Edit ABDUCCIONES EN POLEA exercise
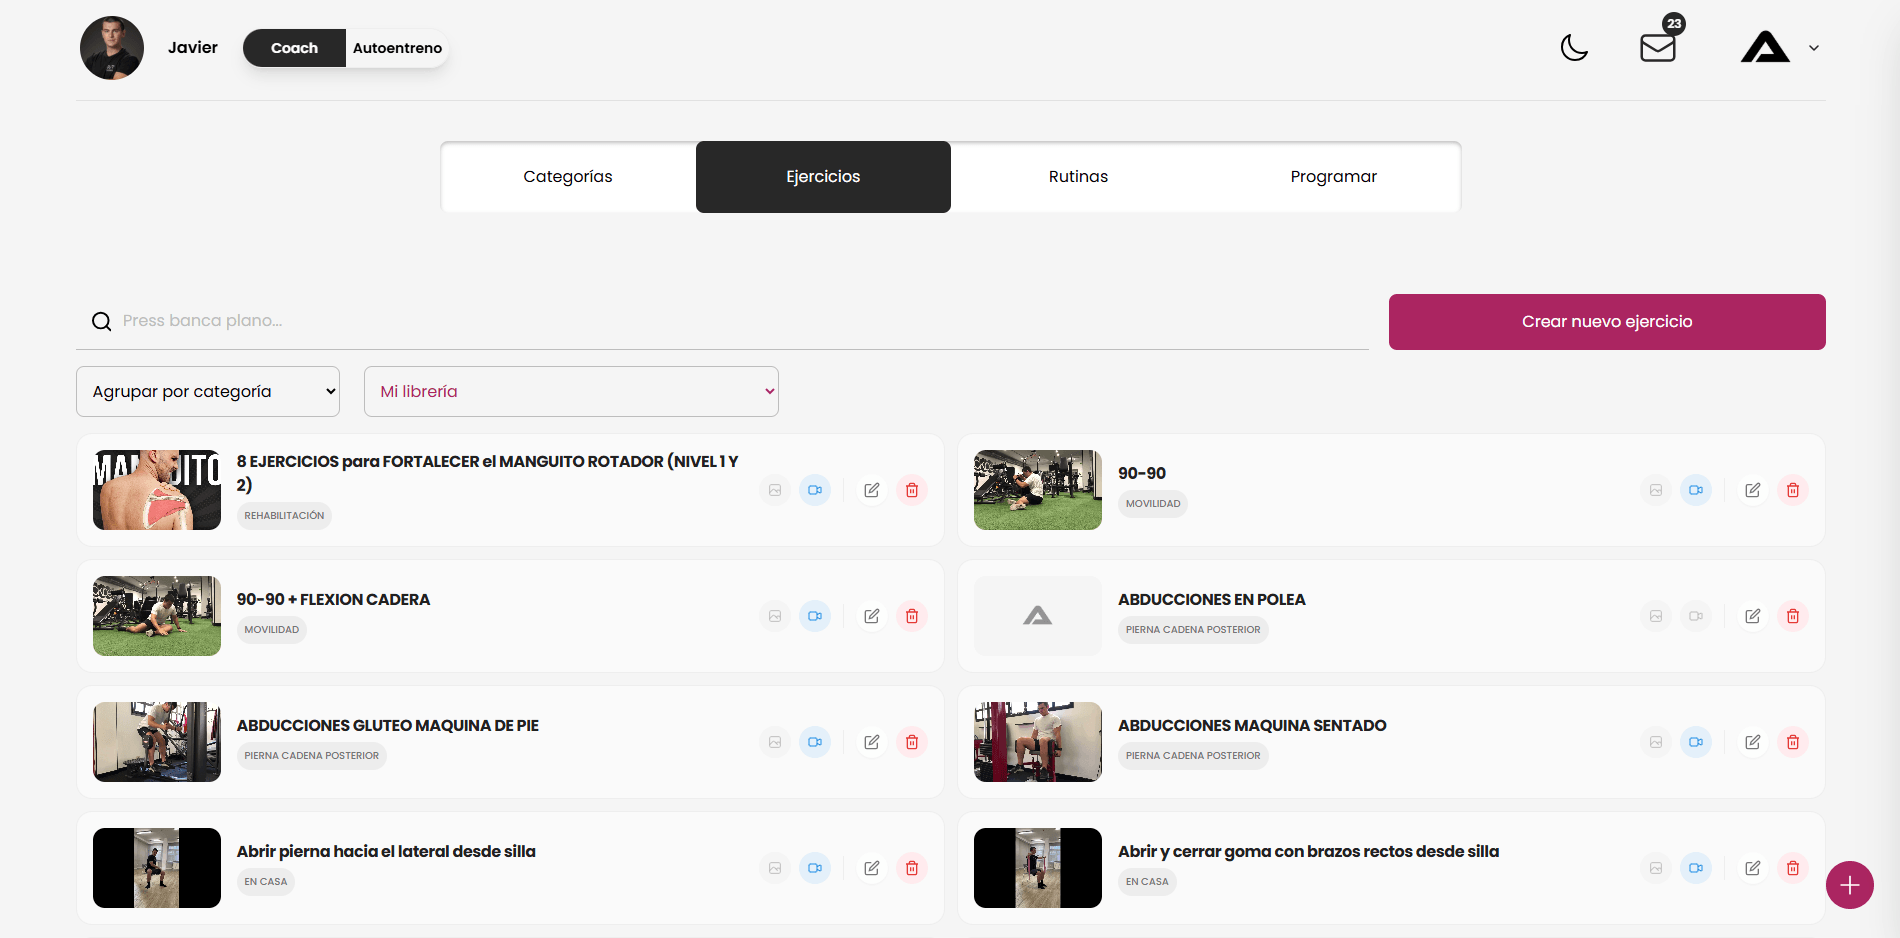Screen dimensions: 1900x938 click(1752, 616)
